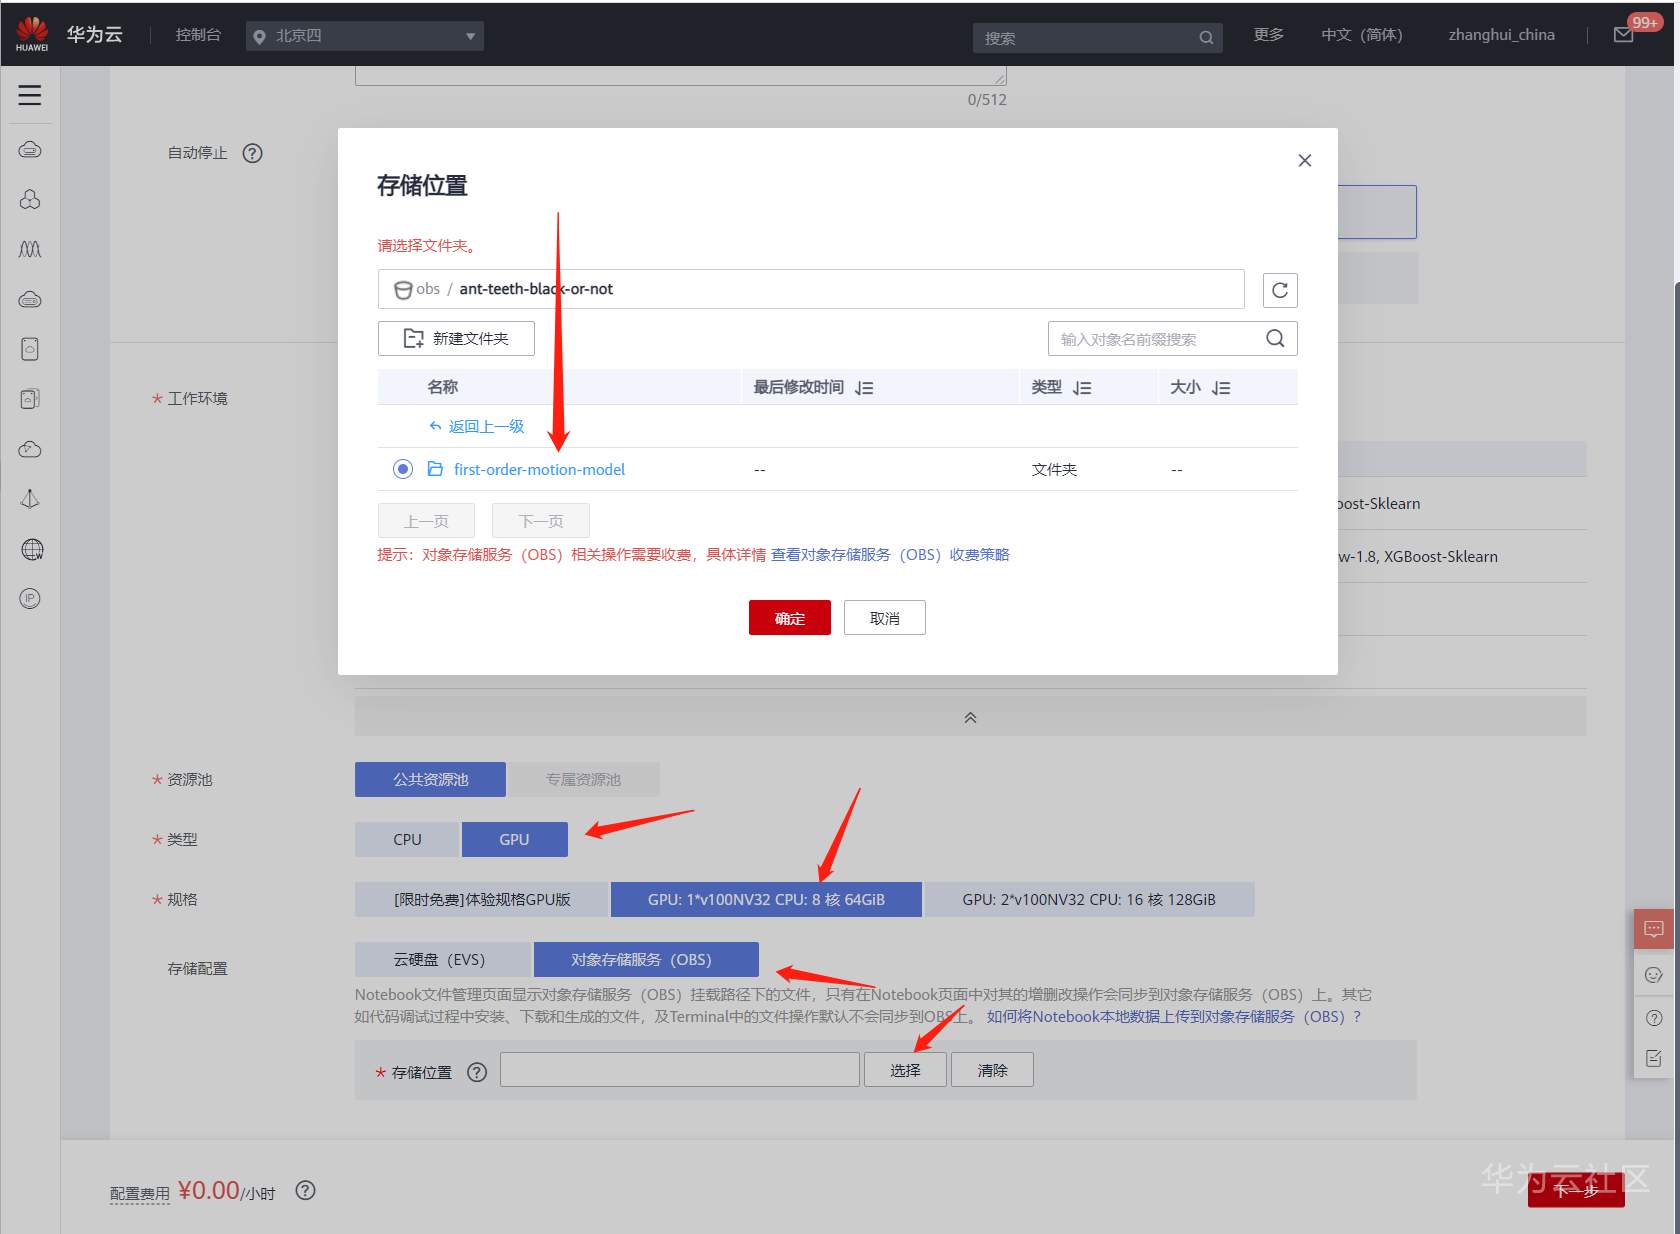Click the magnifier in the object prefix search
This screenshot has height=1234, width=1680.
coord(1275,339)
